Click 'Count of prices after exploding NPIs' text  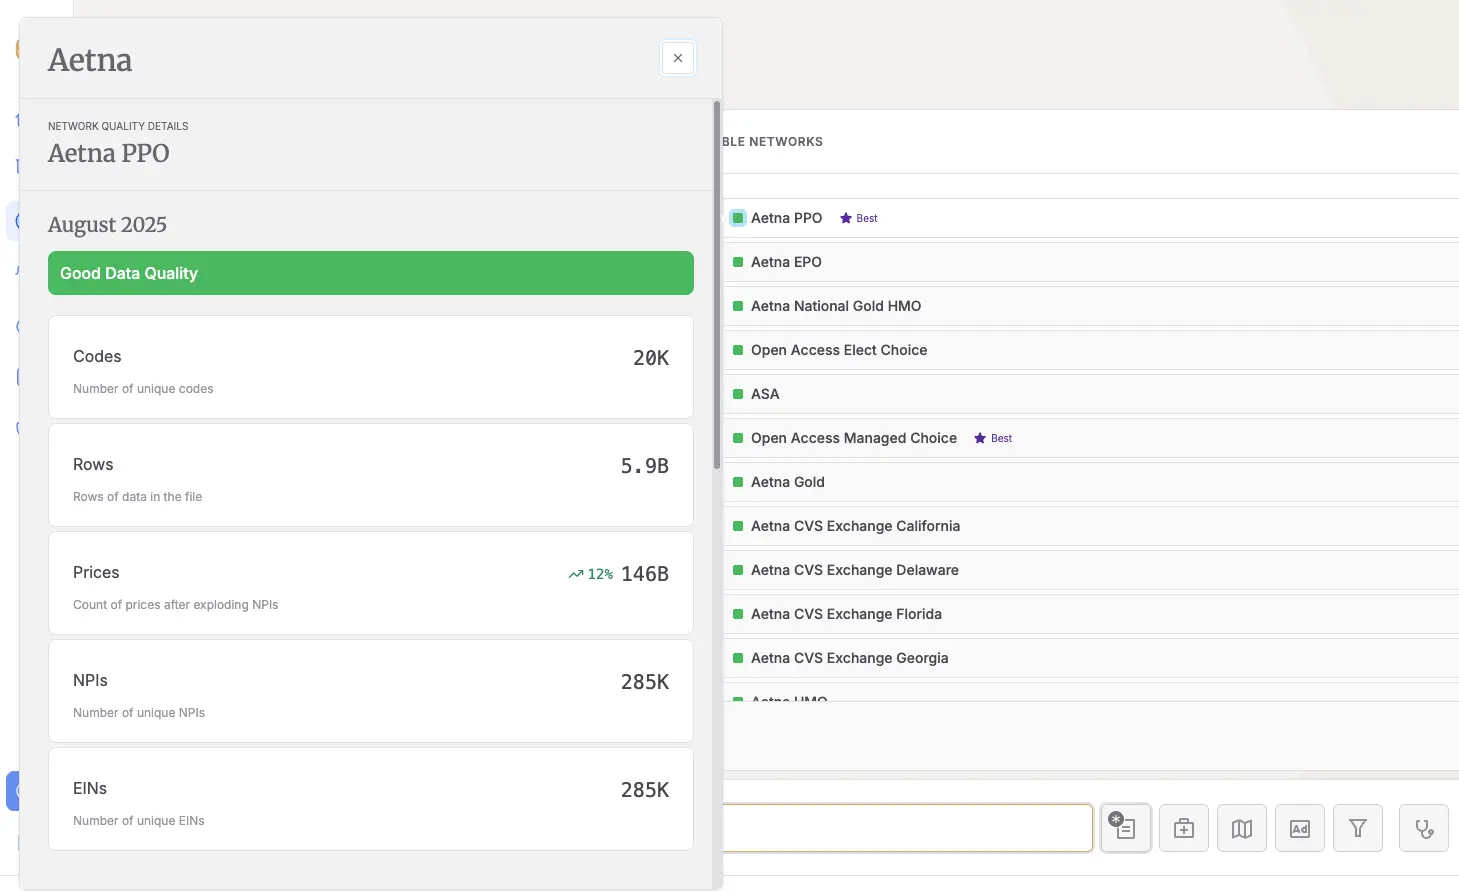click(x=175, y=605)
